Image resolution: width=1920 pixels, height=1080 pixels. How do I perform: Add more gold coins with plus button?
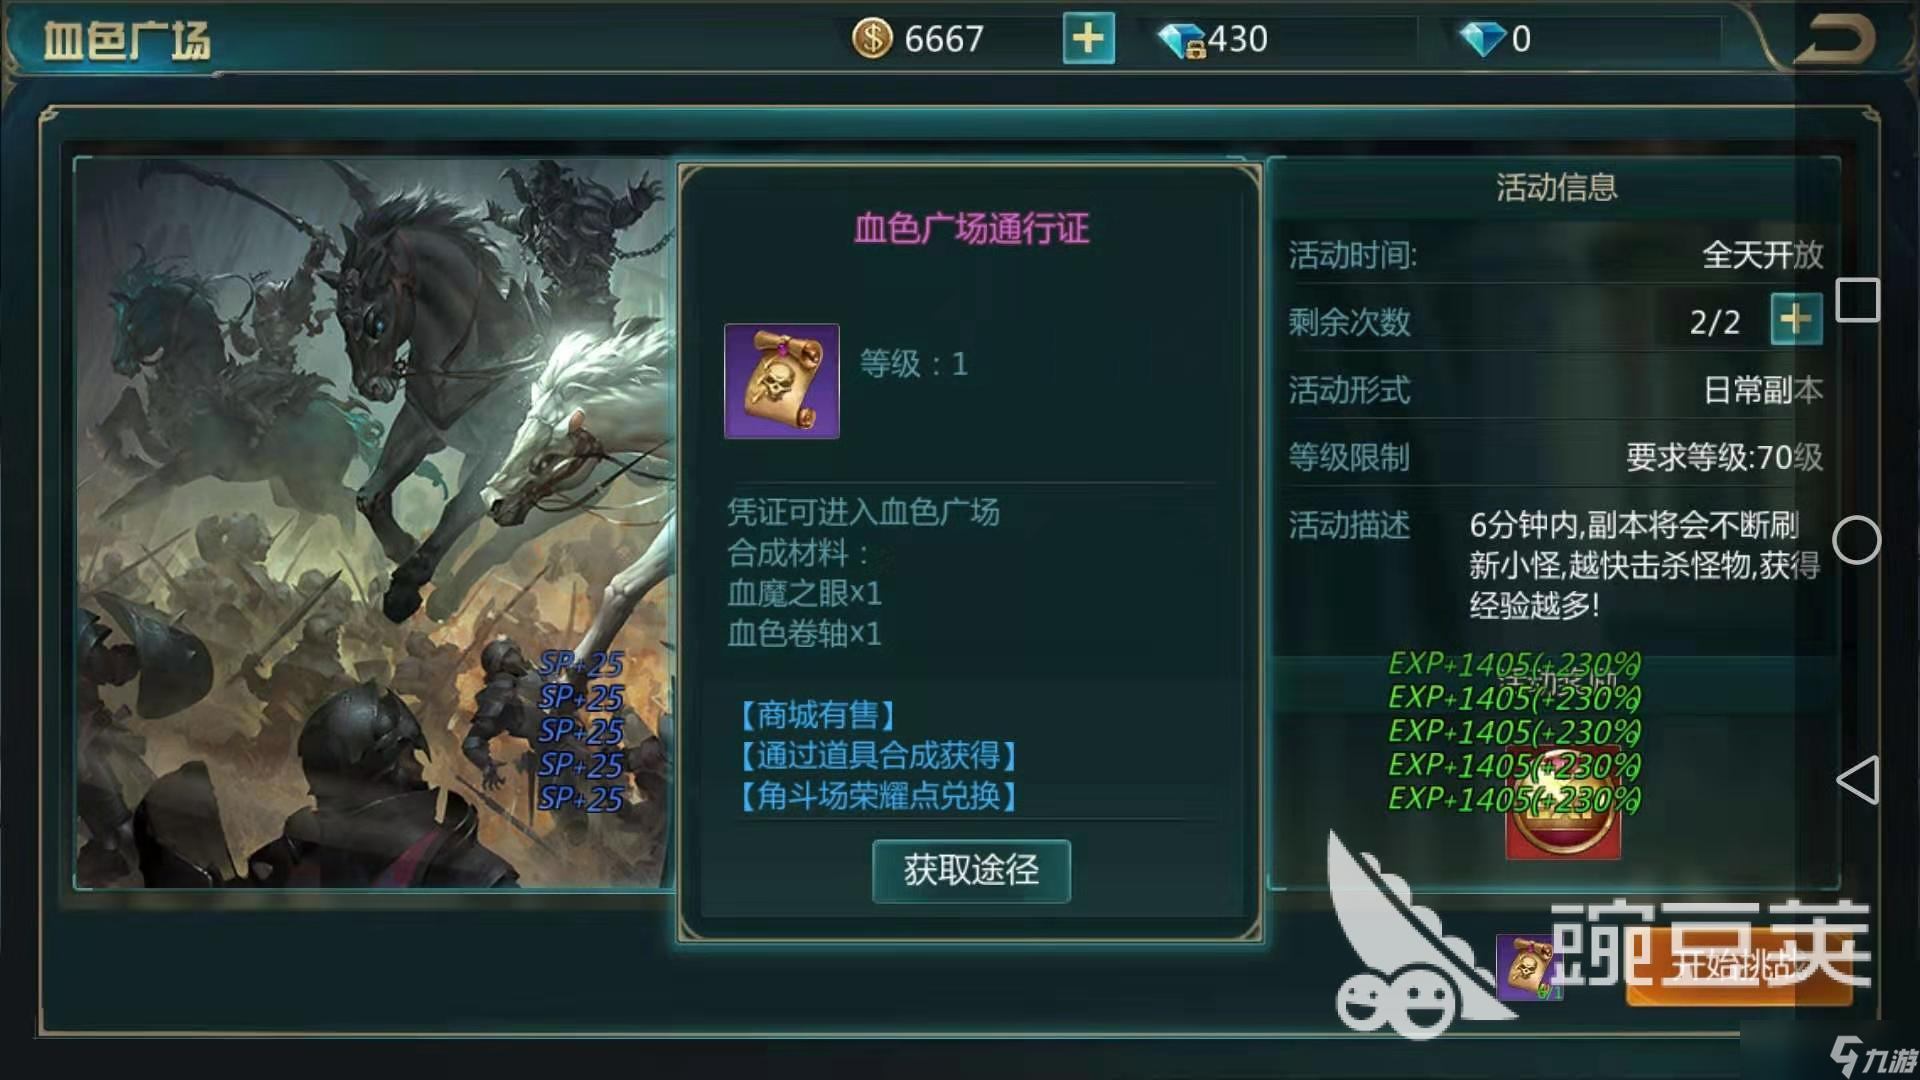pos(1088,39)
